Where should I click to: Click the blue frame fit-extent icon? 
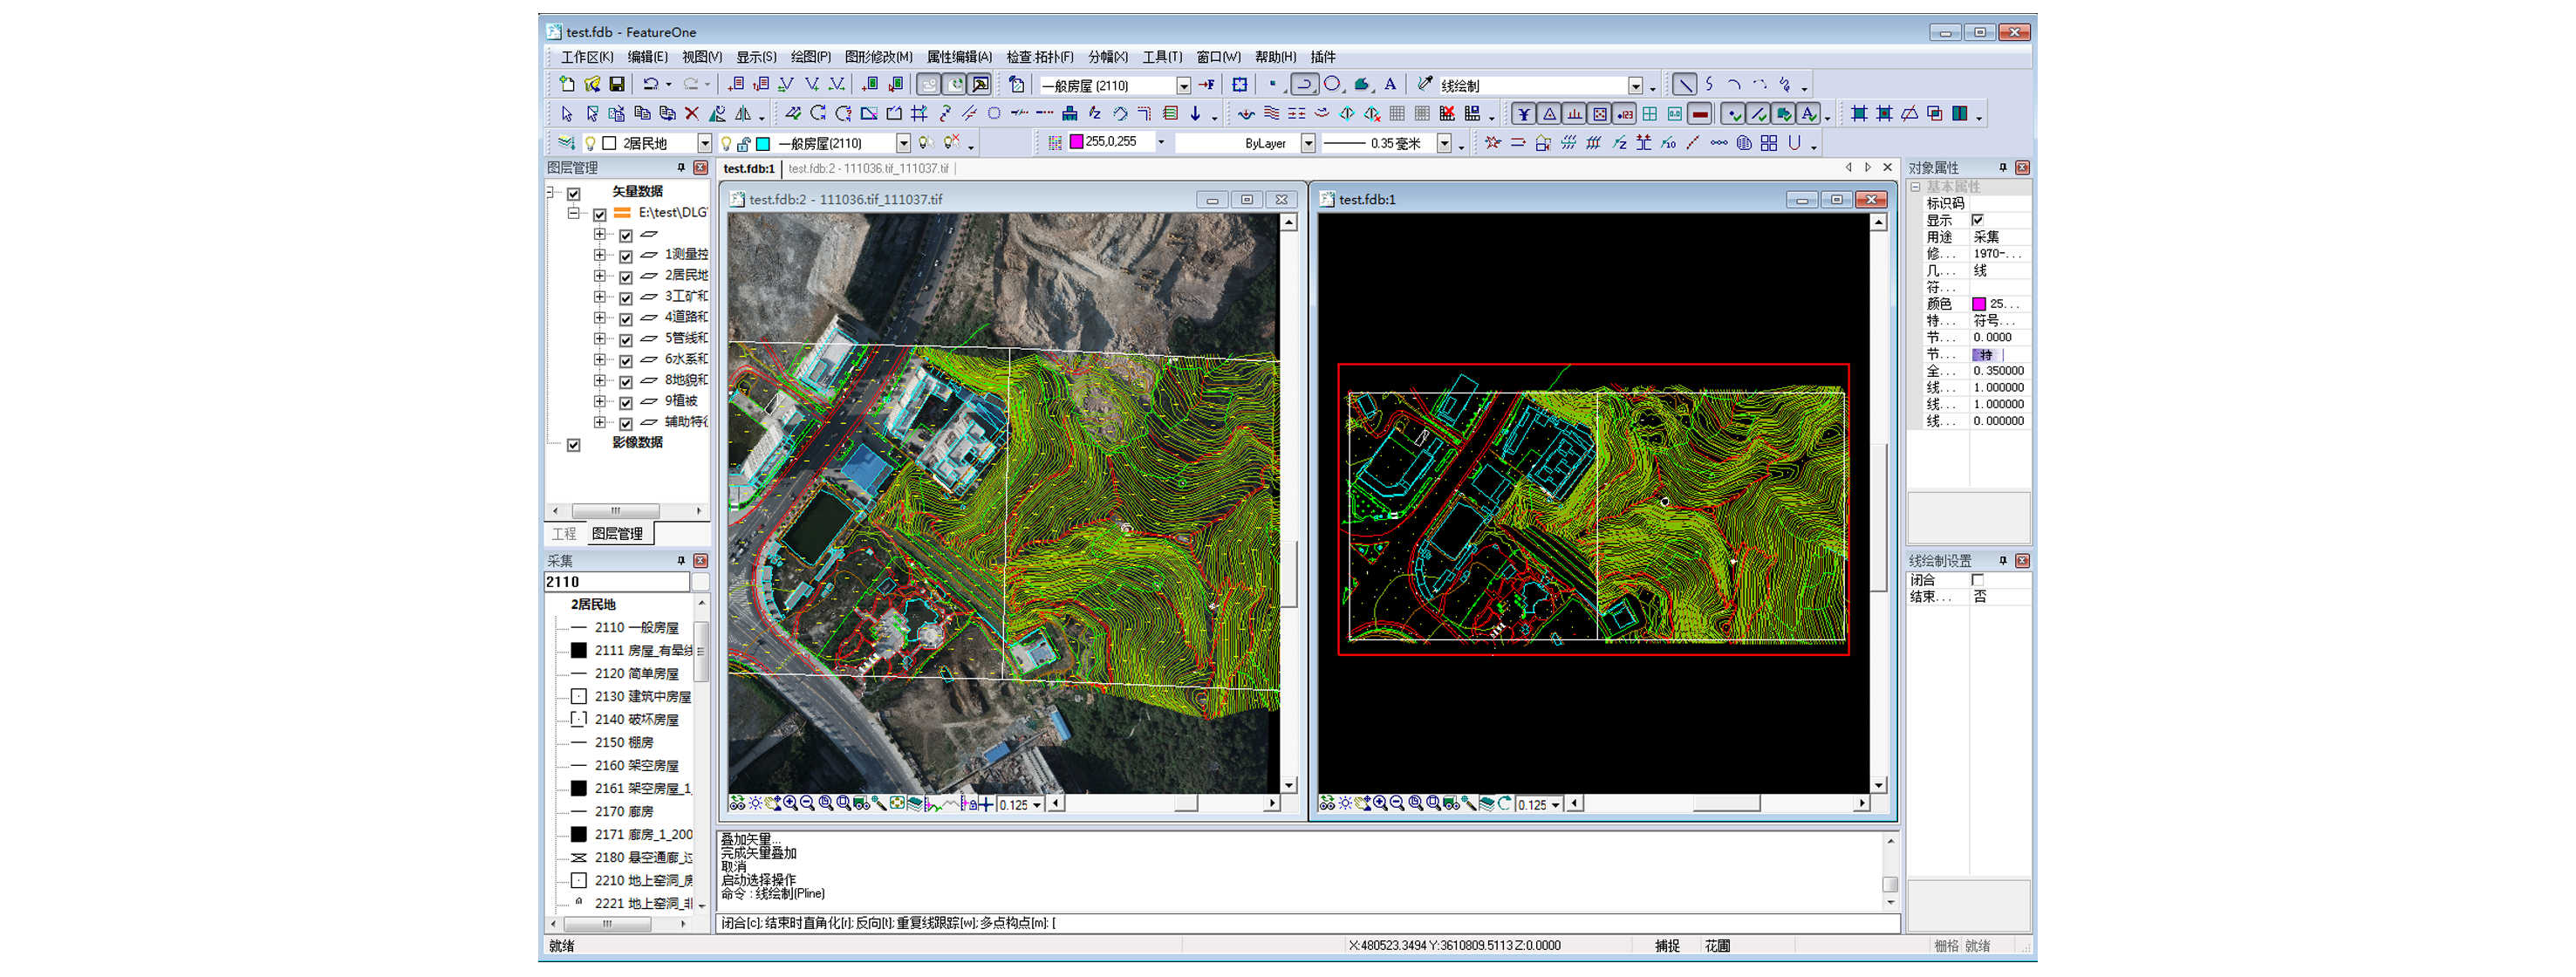click(x=1240, y=85)
